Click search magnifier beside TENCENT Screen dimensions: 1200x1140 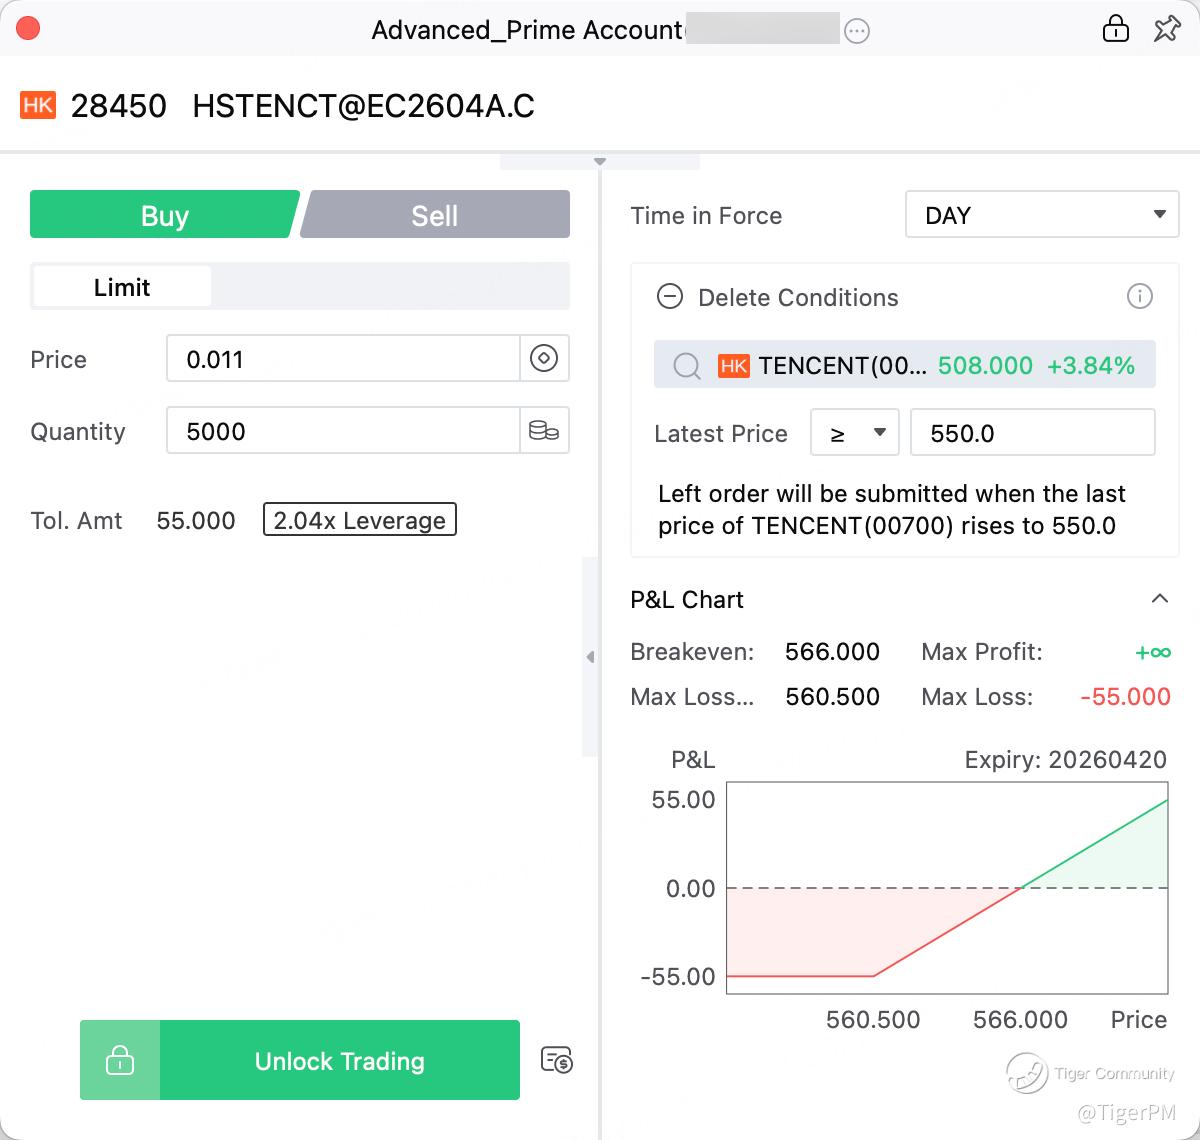(687, 366)
